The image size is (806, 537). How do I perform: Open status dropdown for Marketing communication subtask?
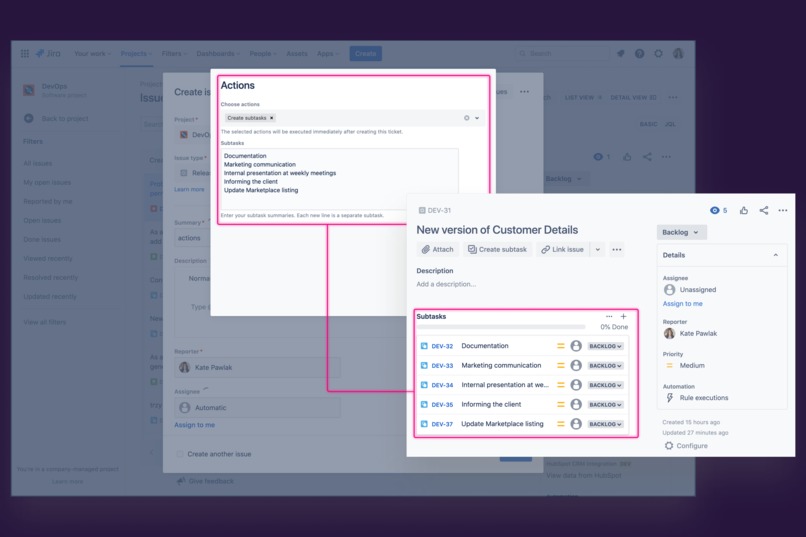606,366
